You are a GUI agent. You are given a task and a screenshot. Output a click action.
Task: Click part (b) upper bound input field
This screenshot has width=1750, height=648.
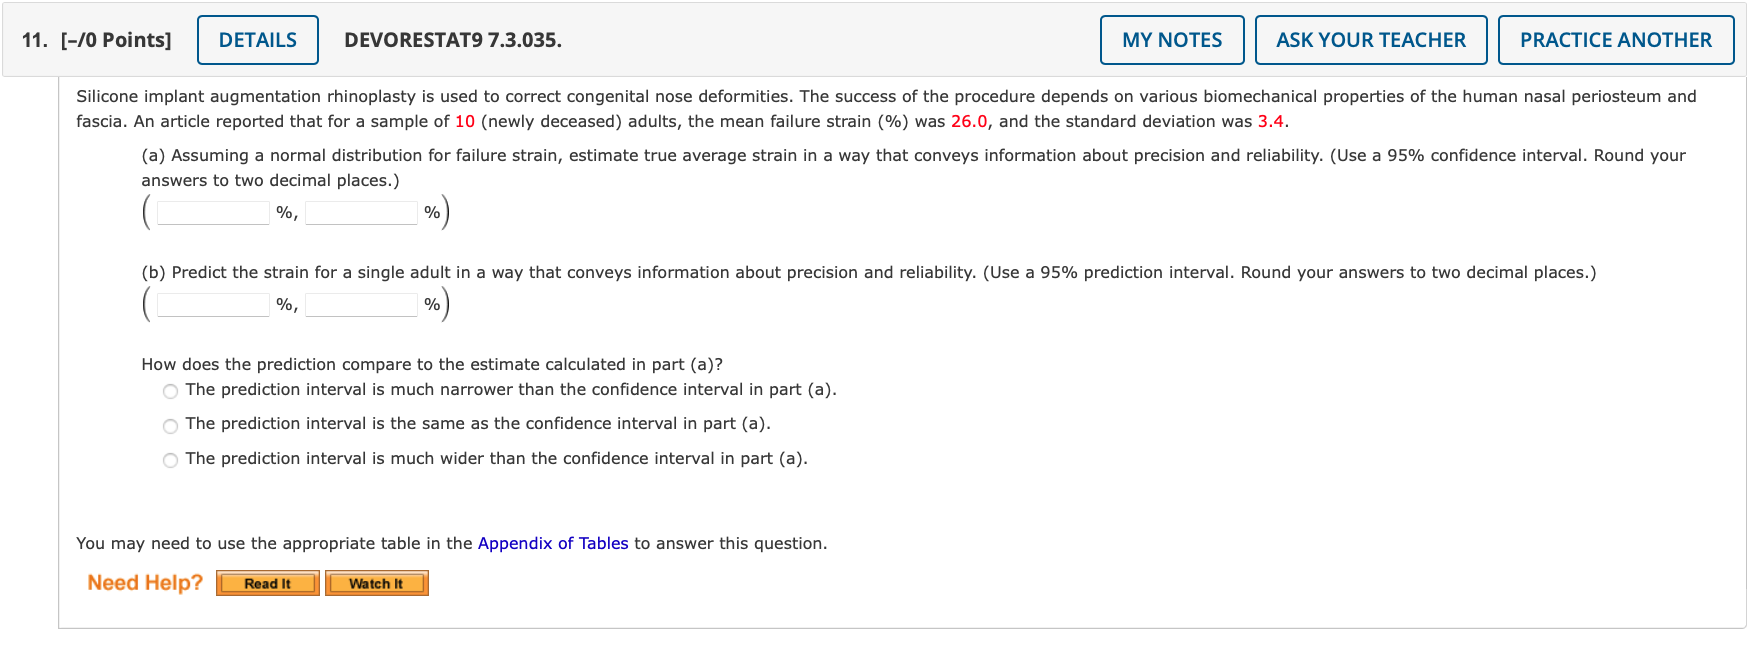(361, 304)
